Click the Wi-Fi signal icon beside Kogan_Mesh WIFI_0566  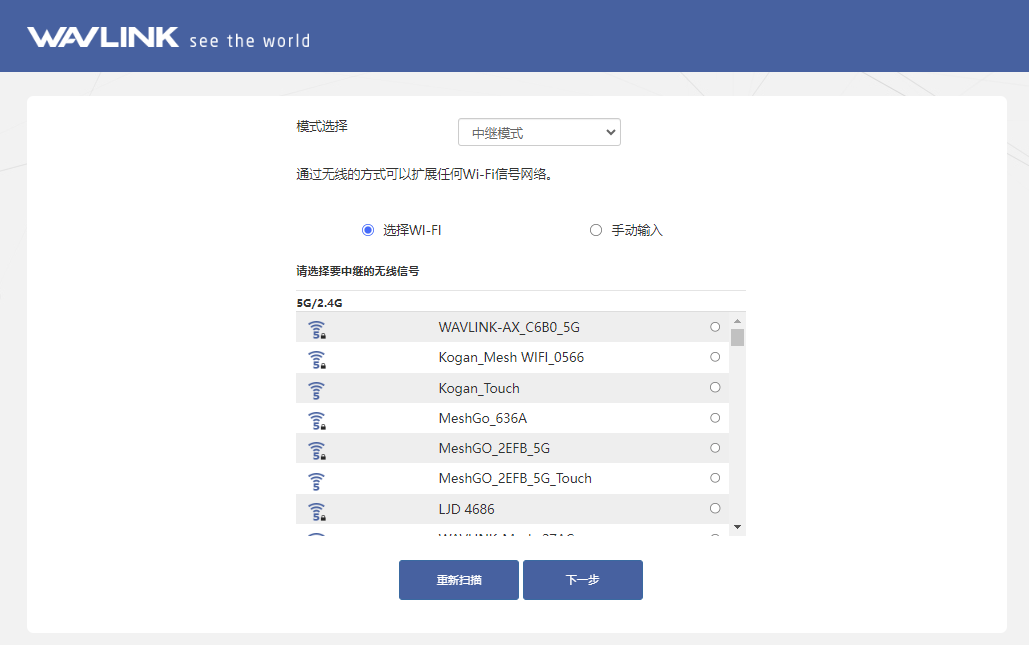[x=316, y=359]
